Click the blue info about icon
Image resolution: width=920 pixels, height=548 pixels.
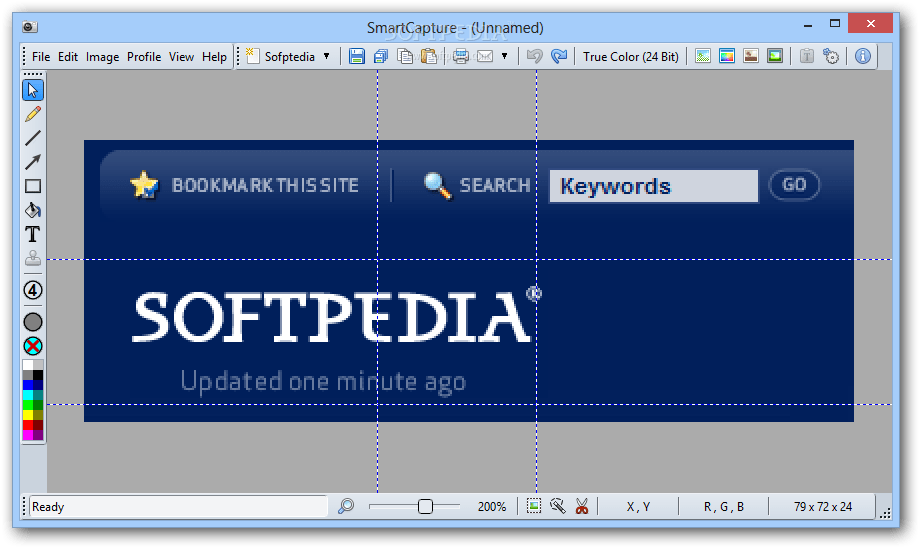click(x=862, y=56)
